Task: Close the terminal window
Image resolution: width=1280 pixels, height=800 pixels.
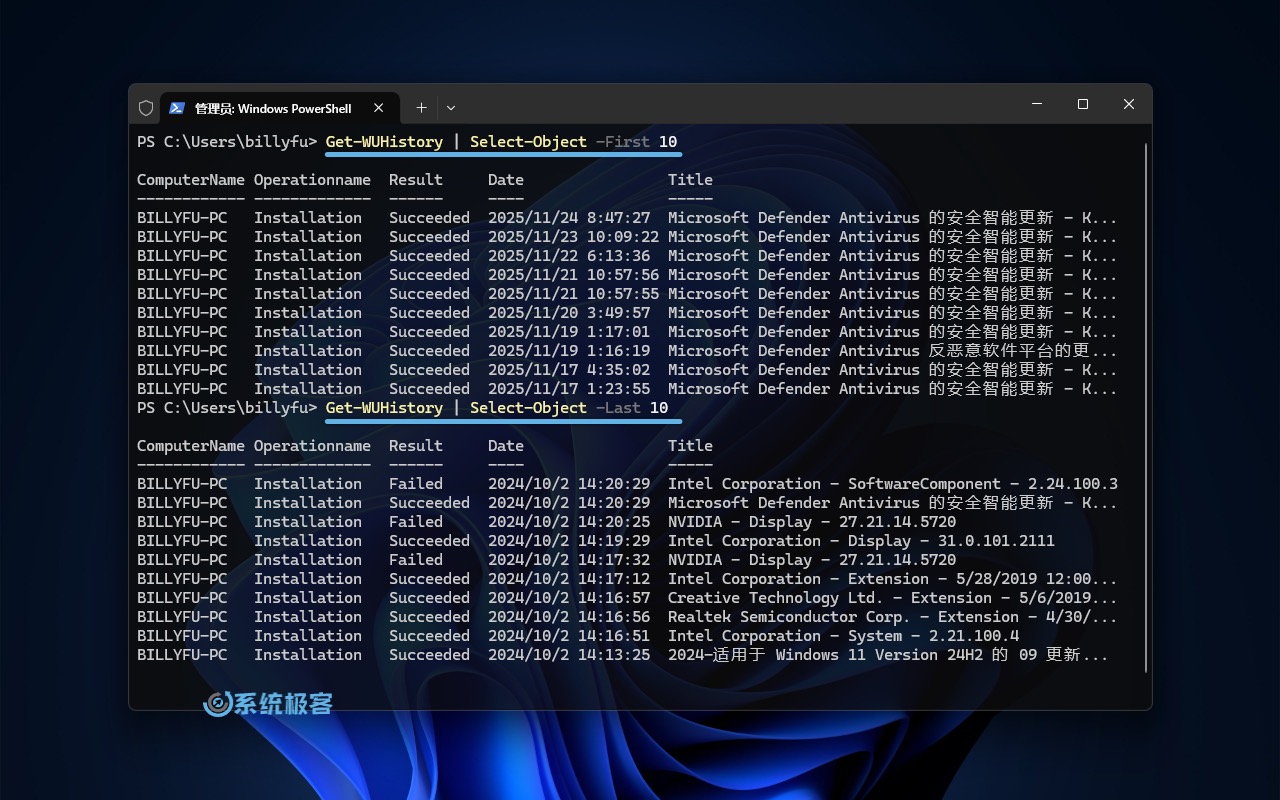Action: [x=1128, y=104]
